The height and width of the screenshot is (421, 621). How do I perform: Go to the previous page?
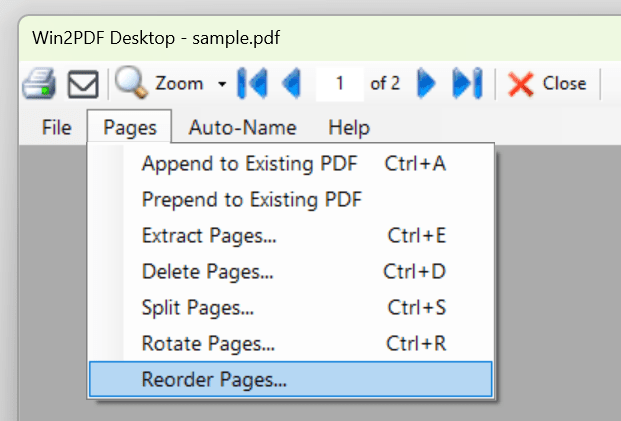coord(292,84)
